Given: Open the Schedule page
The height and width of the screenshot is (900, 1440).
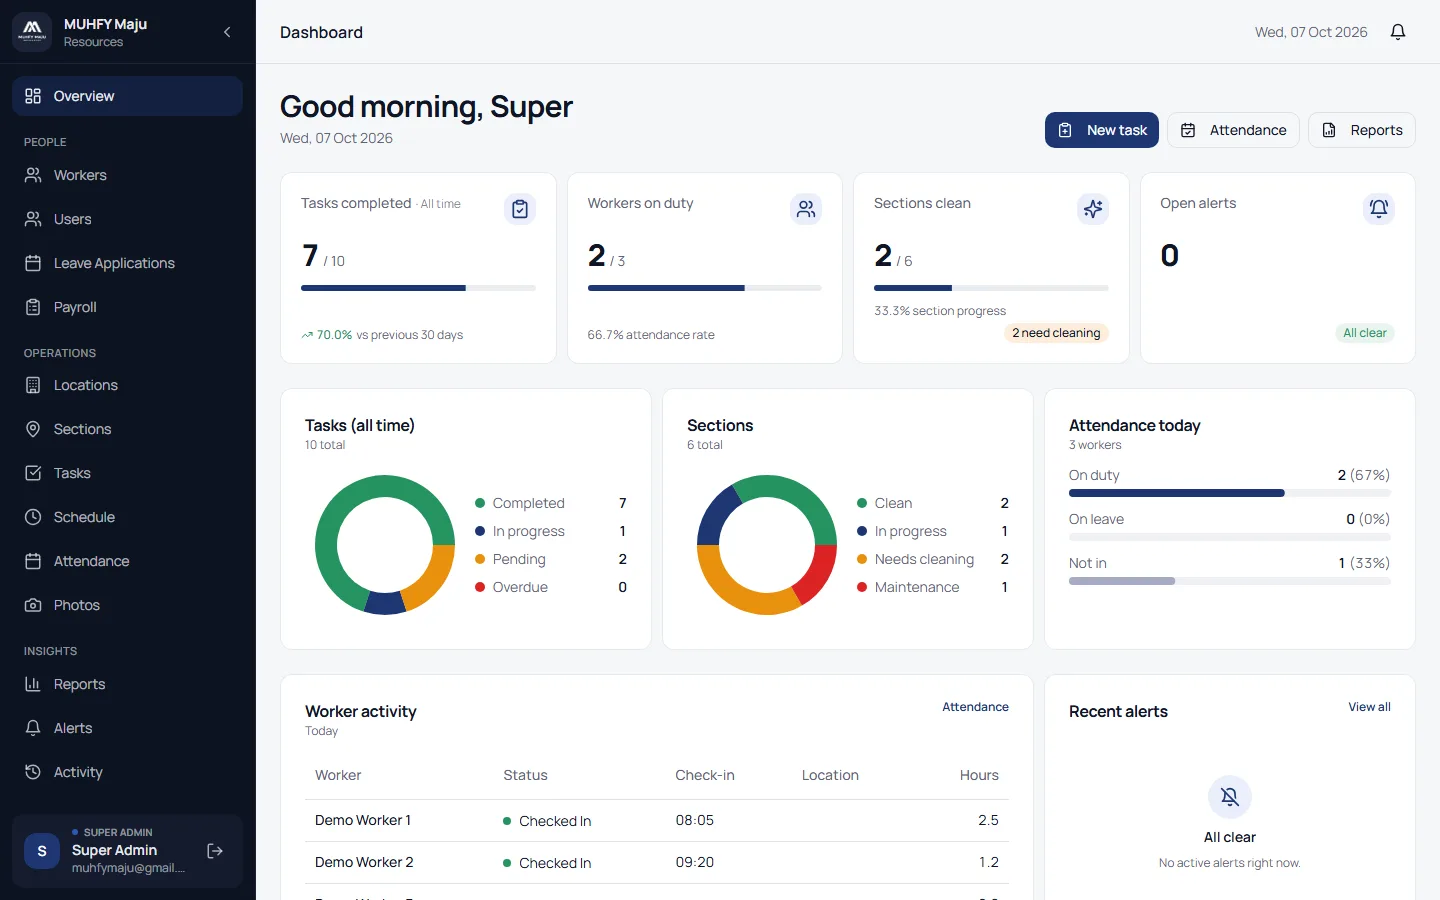Looking at the screenshot, I should coord(127,517).
